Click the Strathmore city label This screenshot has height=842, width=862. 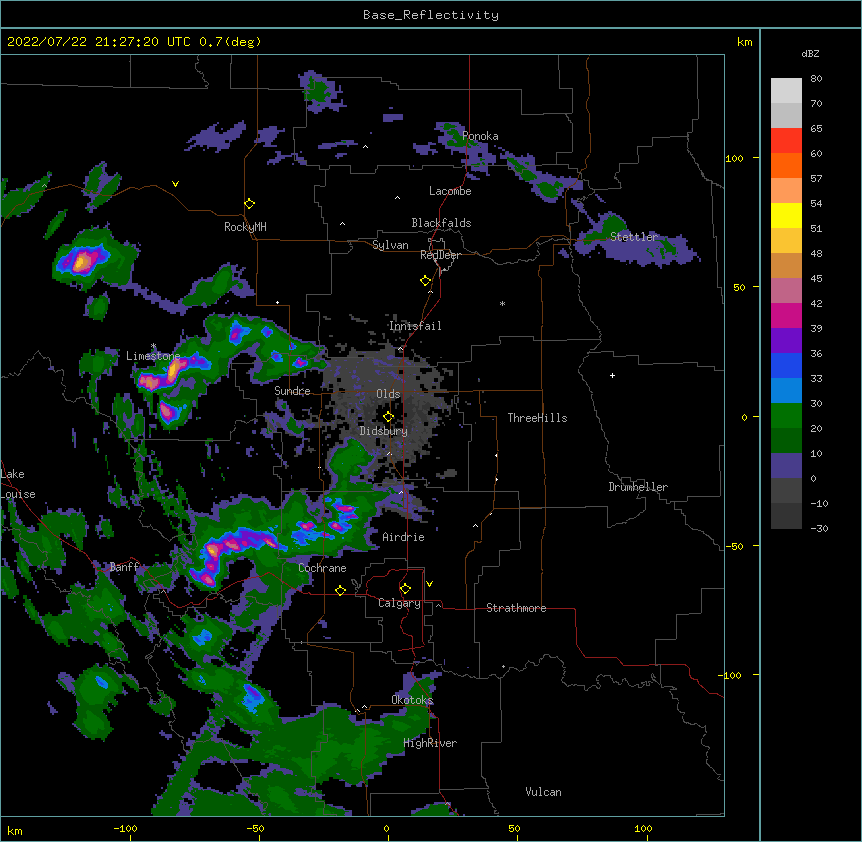(516, 608)
